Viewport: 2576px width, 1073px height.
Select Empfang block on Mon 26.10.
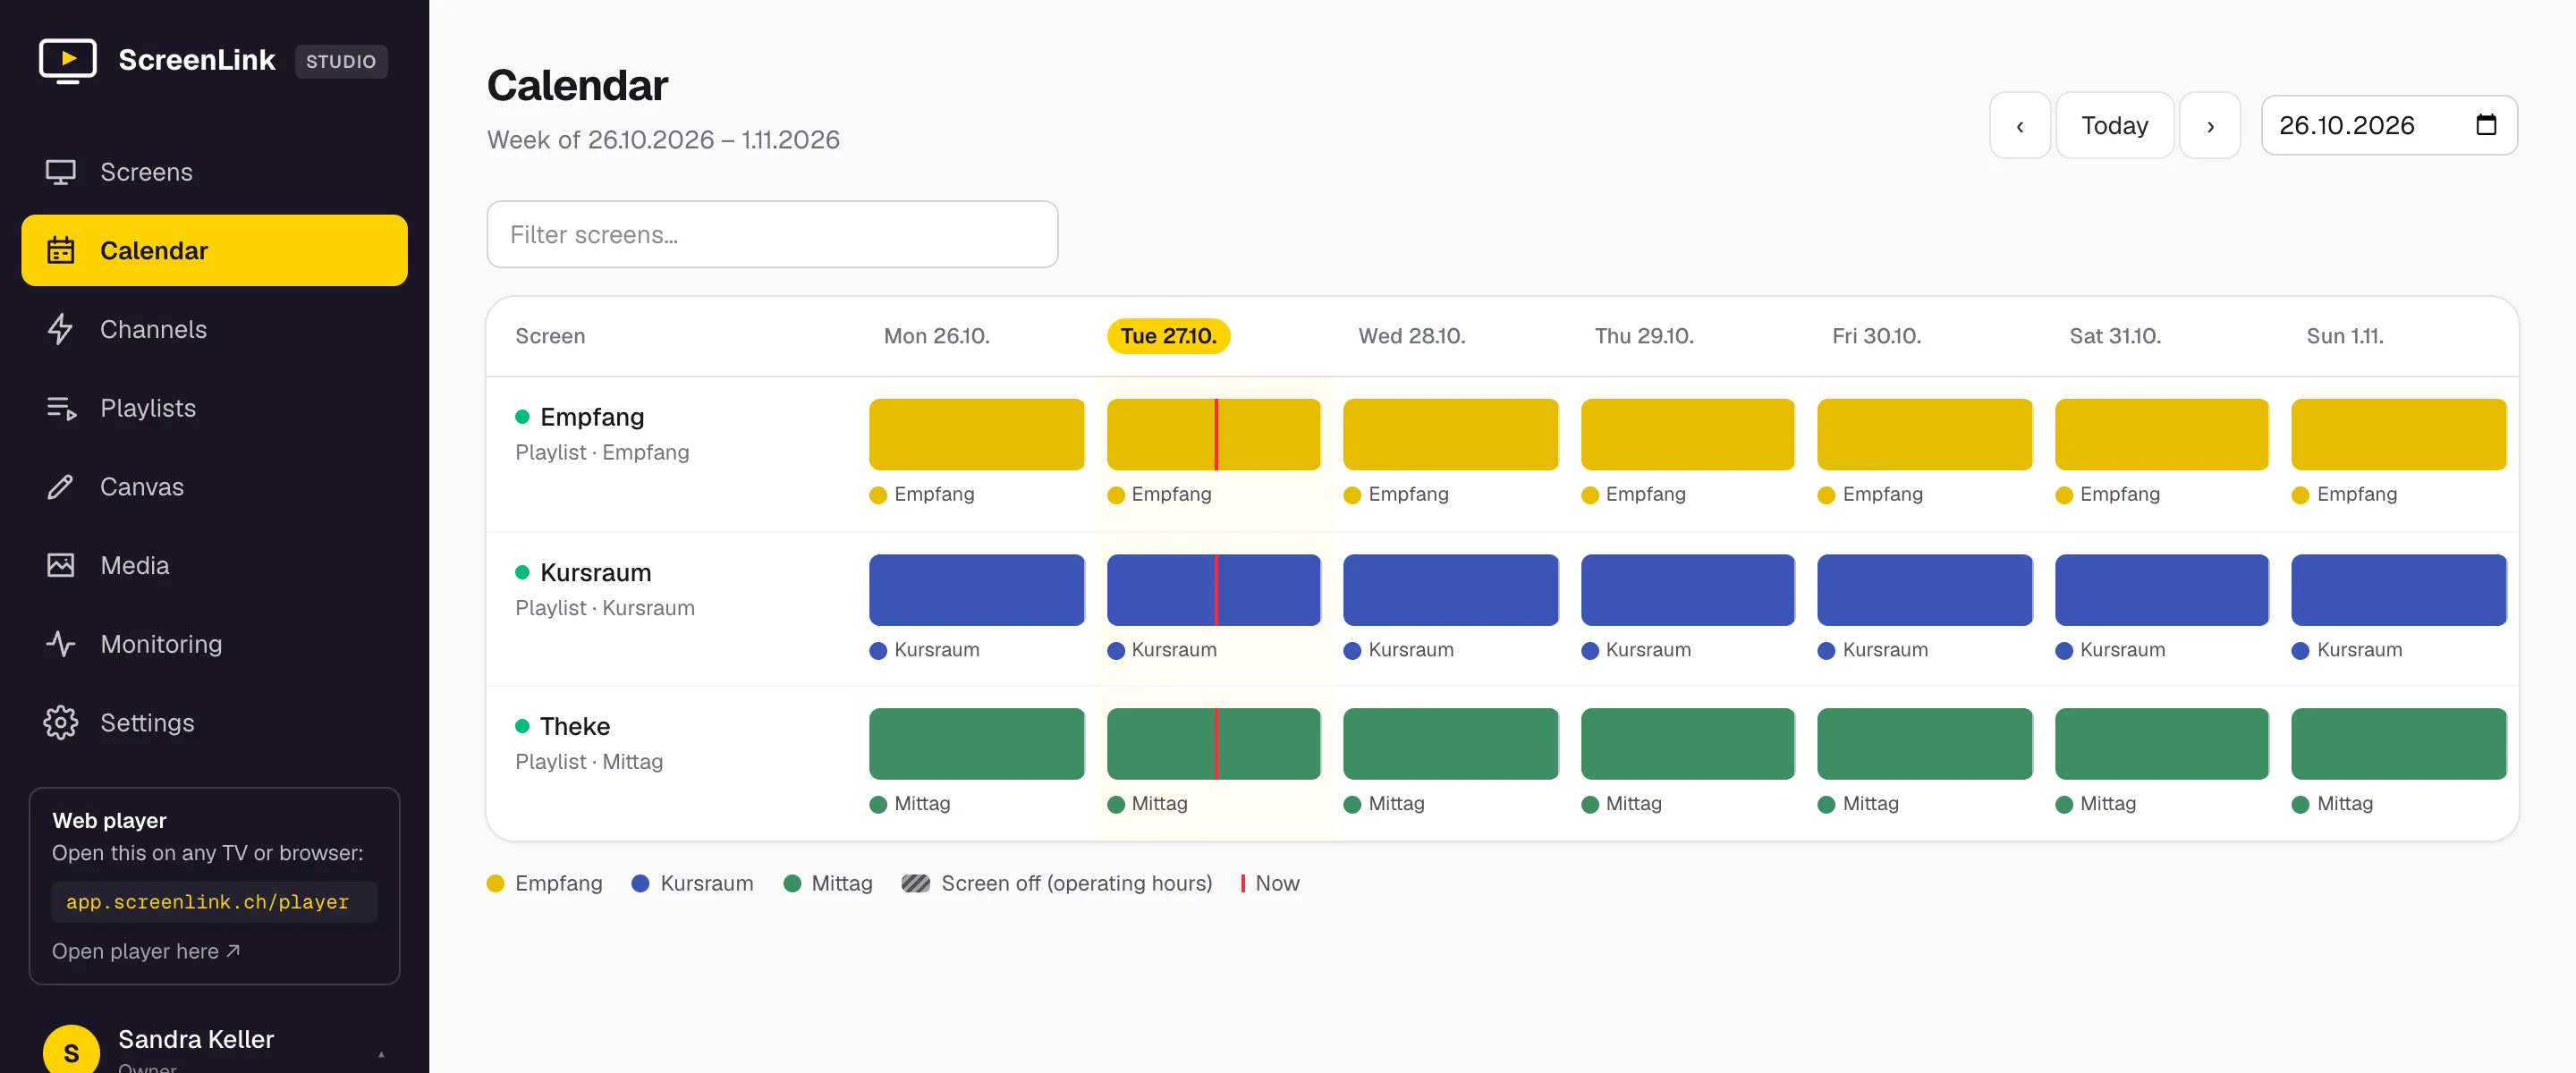point(976,434)
